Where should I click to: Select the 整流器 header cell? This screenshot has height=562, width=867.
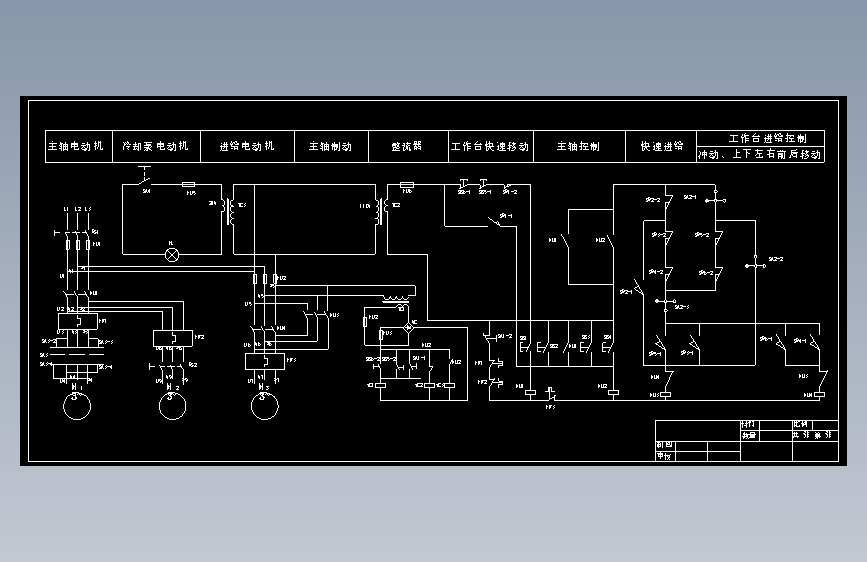pyautogui.click(x=408, y=147)
